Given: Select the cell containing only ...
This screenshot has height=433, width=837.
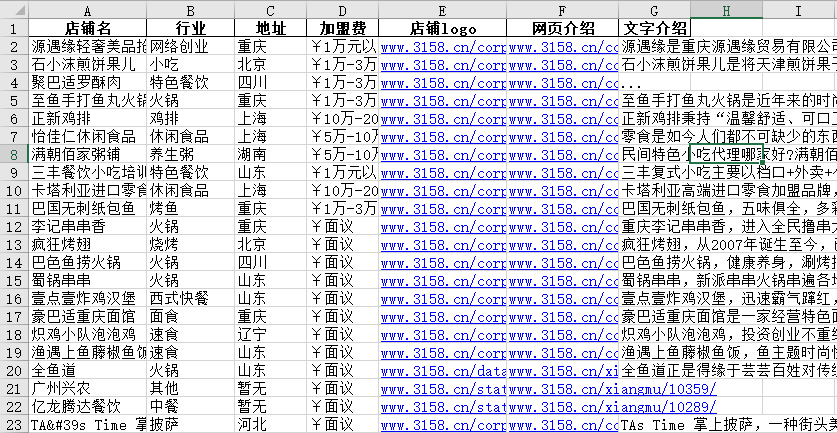Looking at the screenshot, I should coord(654,83).
